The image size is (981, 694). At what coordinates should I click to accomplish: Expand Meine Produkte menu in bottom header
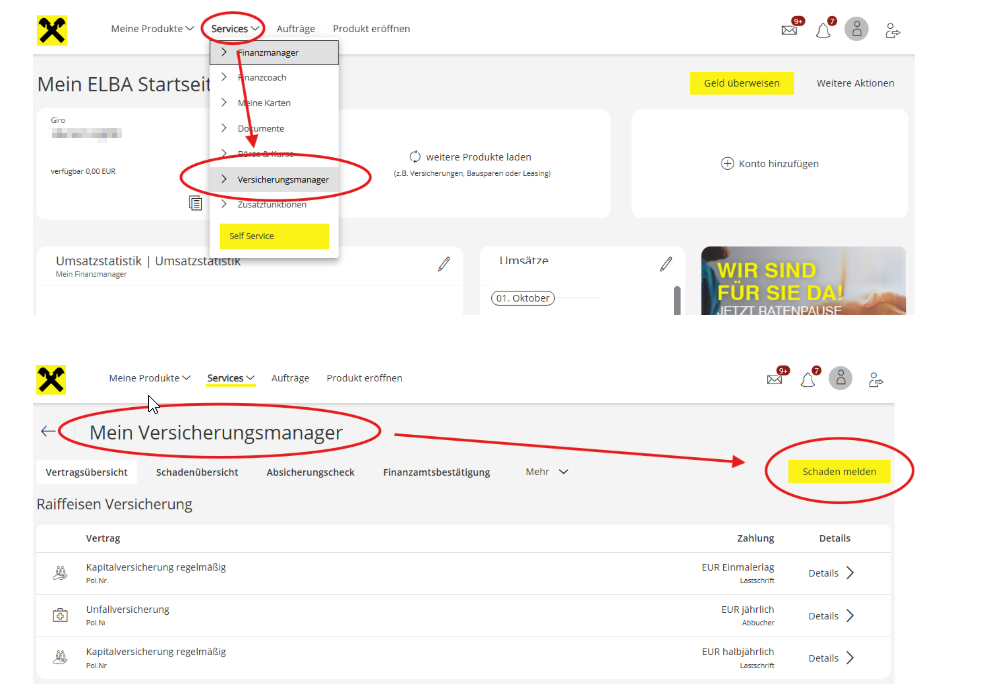tap(150, 378)
